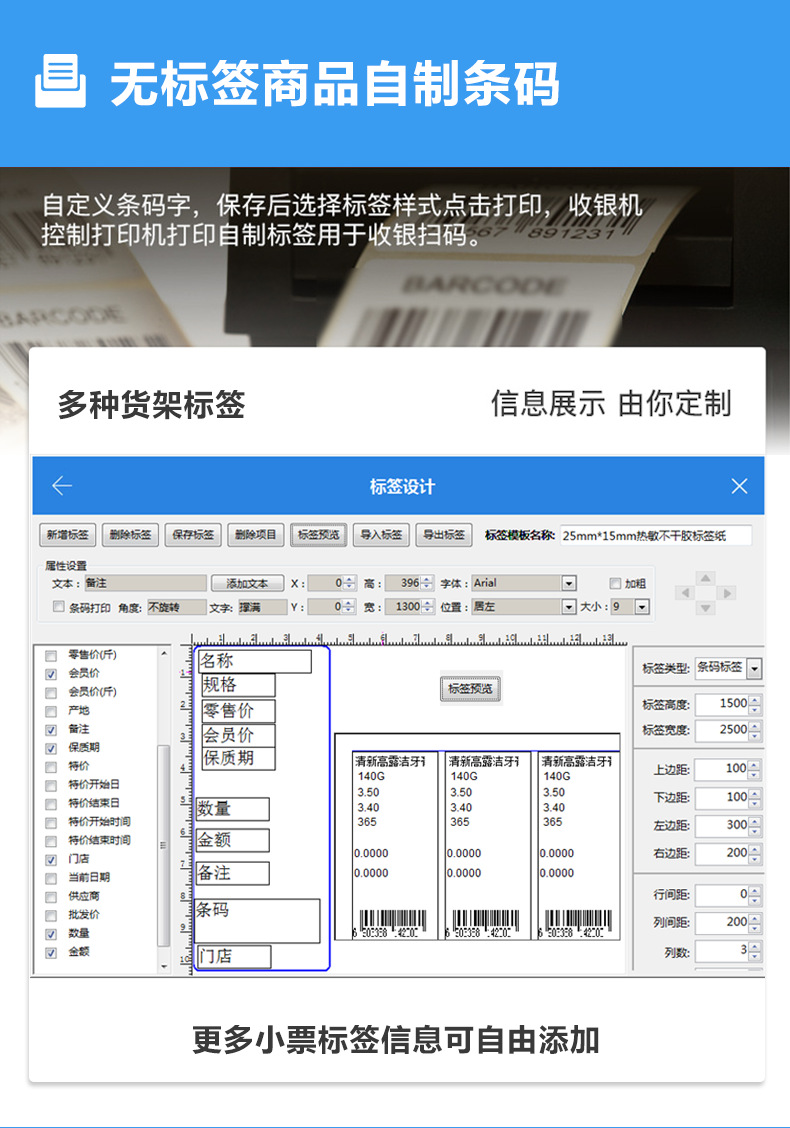The height and width of the screenshot is (1128, 790).
Task: Click the 导出标签 toolbar button
Action: pos(443,535)
